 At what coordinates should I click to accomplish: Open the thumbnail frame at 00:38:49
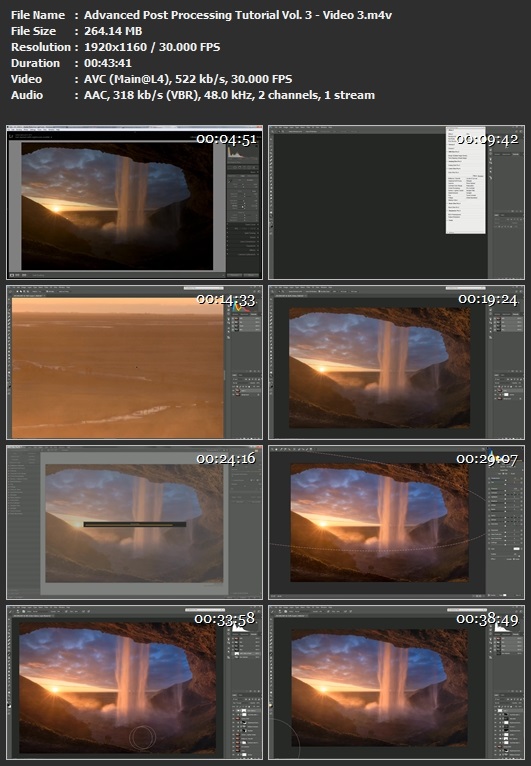(396, 682)
